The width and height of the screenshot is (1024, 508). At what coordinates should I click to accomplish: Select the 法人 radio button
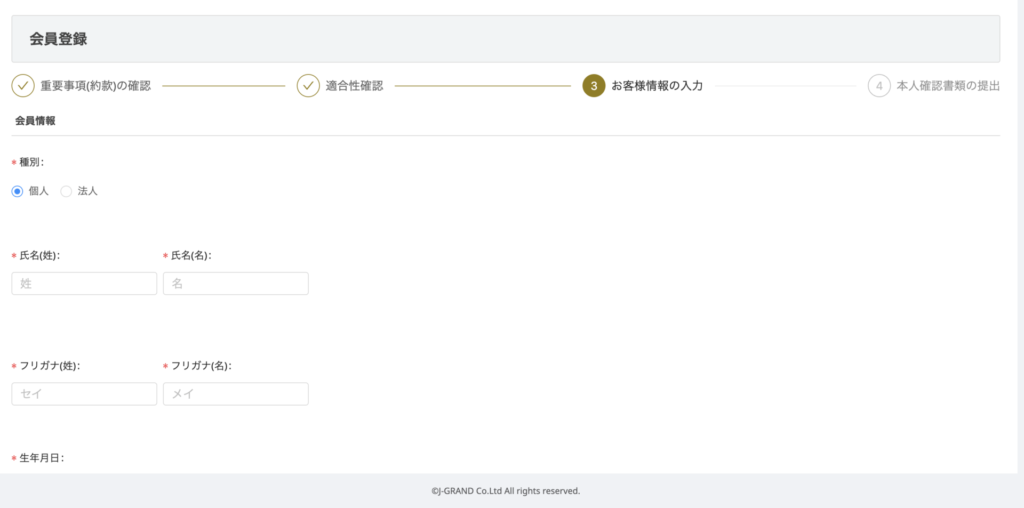click(66, 191)
